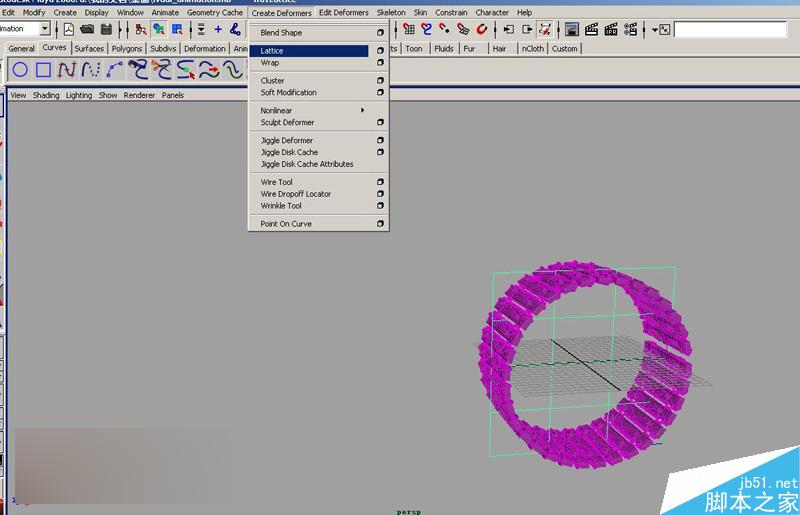
Task: Open the Geometry Cache menu
Action: click(215, 12)
